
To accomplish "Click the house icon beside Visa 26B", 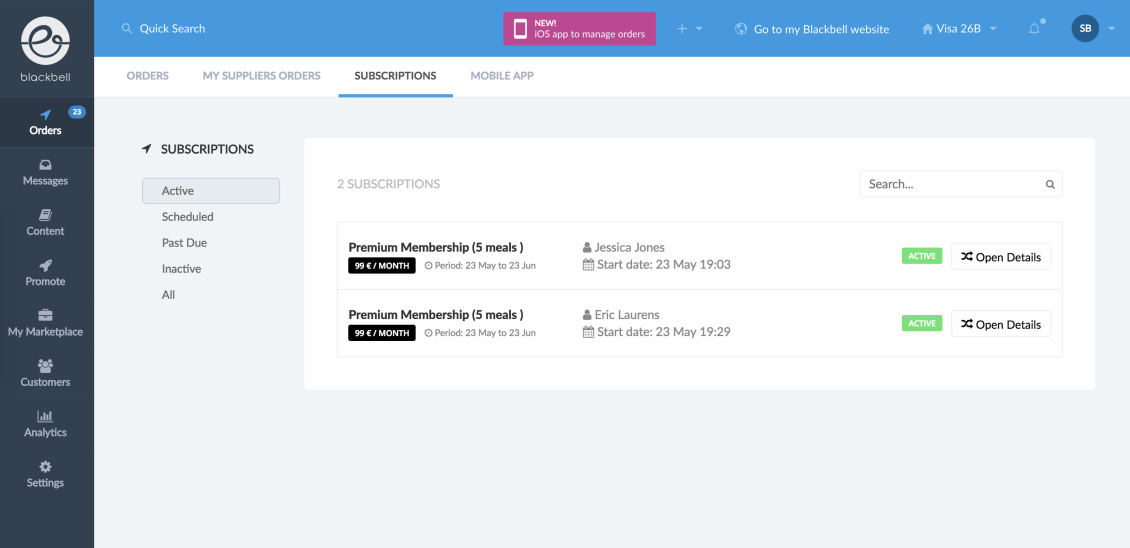I will pos(927,29).
